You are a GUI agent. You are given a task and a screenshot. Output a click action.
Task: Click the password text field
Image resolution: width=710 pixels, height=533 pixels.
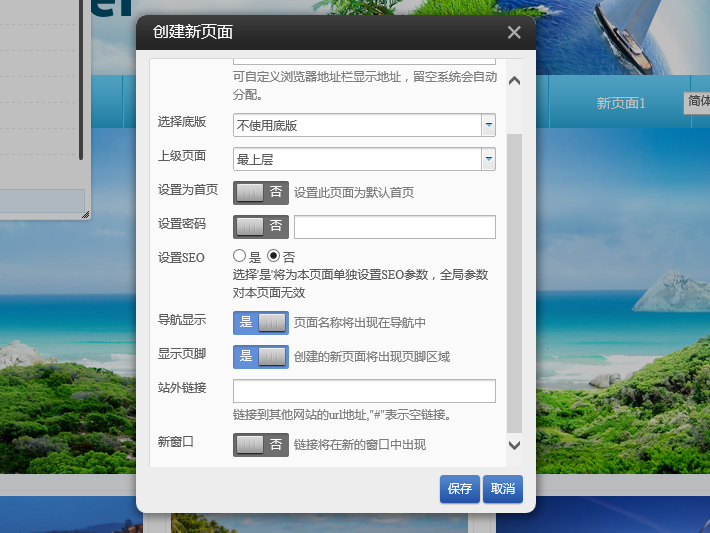(x=395, y=227)
